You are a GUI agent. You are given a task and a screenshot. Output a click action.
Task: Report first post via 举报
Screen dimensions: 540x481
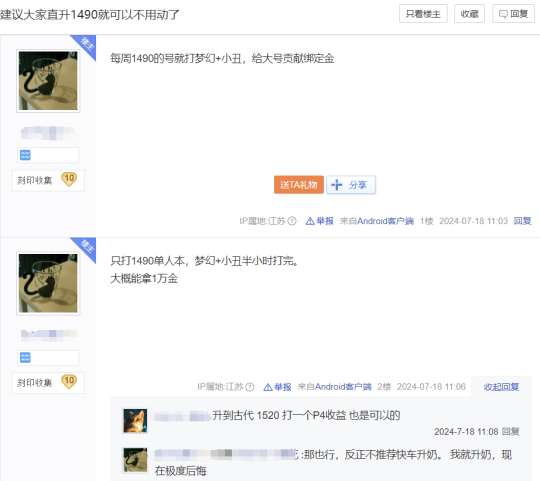click(x=320, y=221)
